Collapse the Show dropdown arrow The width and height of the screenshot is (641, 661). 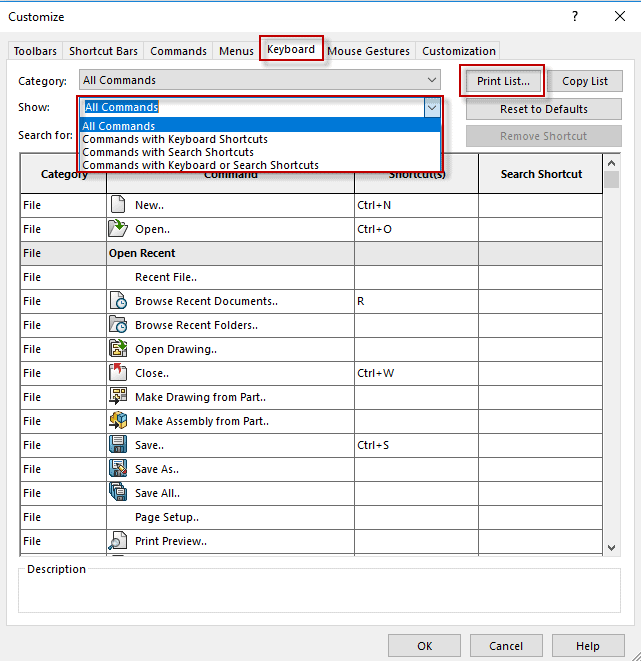[431, 107]
